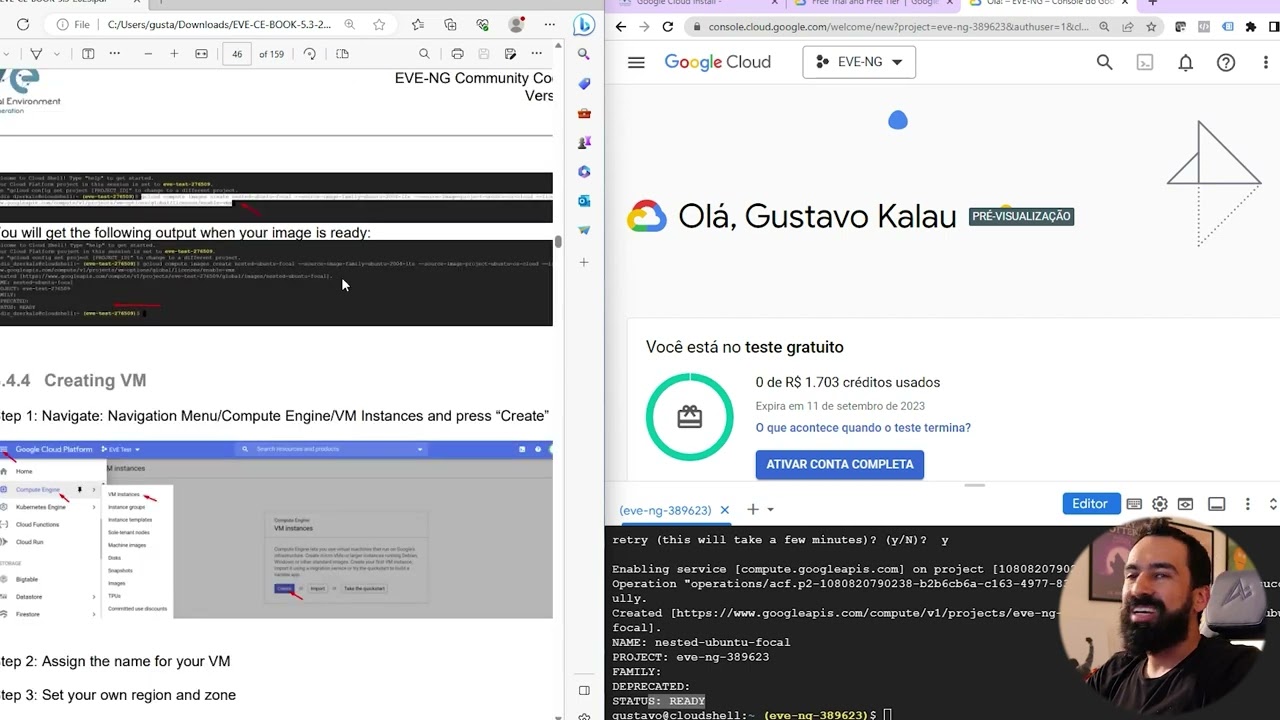This screenshot has height=720, width=1280.
Task: Refresh the PDF page in Edge
Action: [23, 24]
